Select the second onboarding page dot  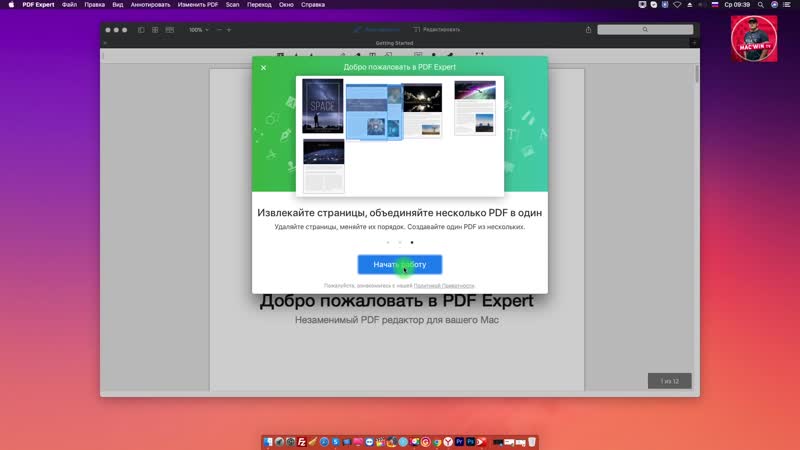point(400,242)
